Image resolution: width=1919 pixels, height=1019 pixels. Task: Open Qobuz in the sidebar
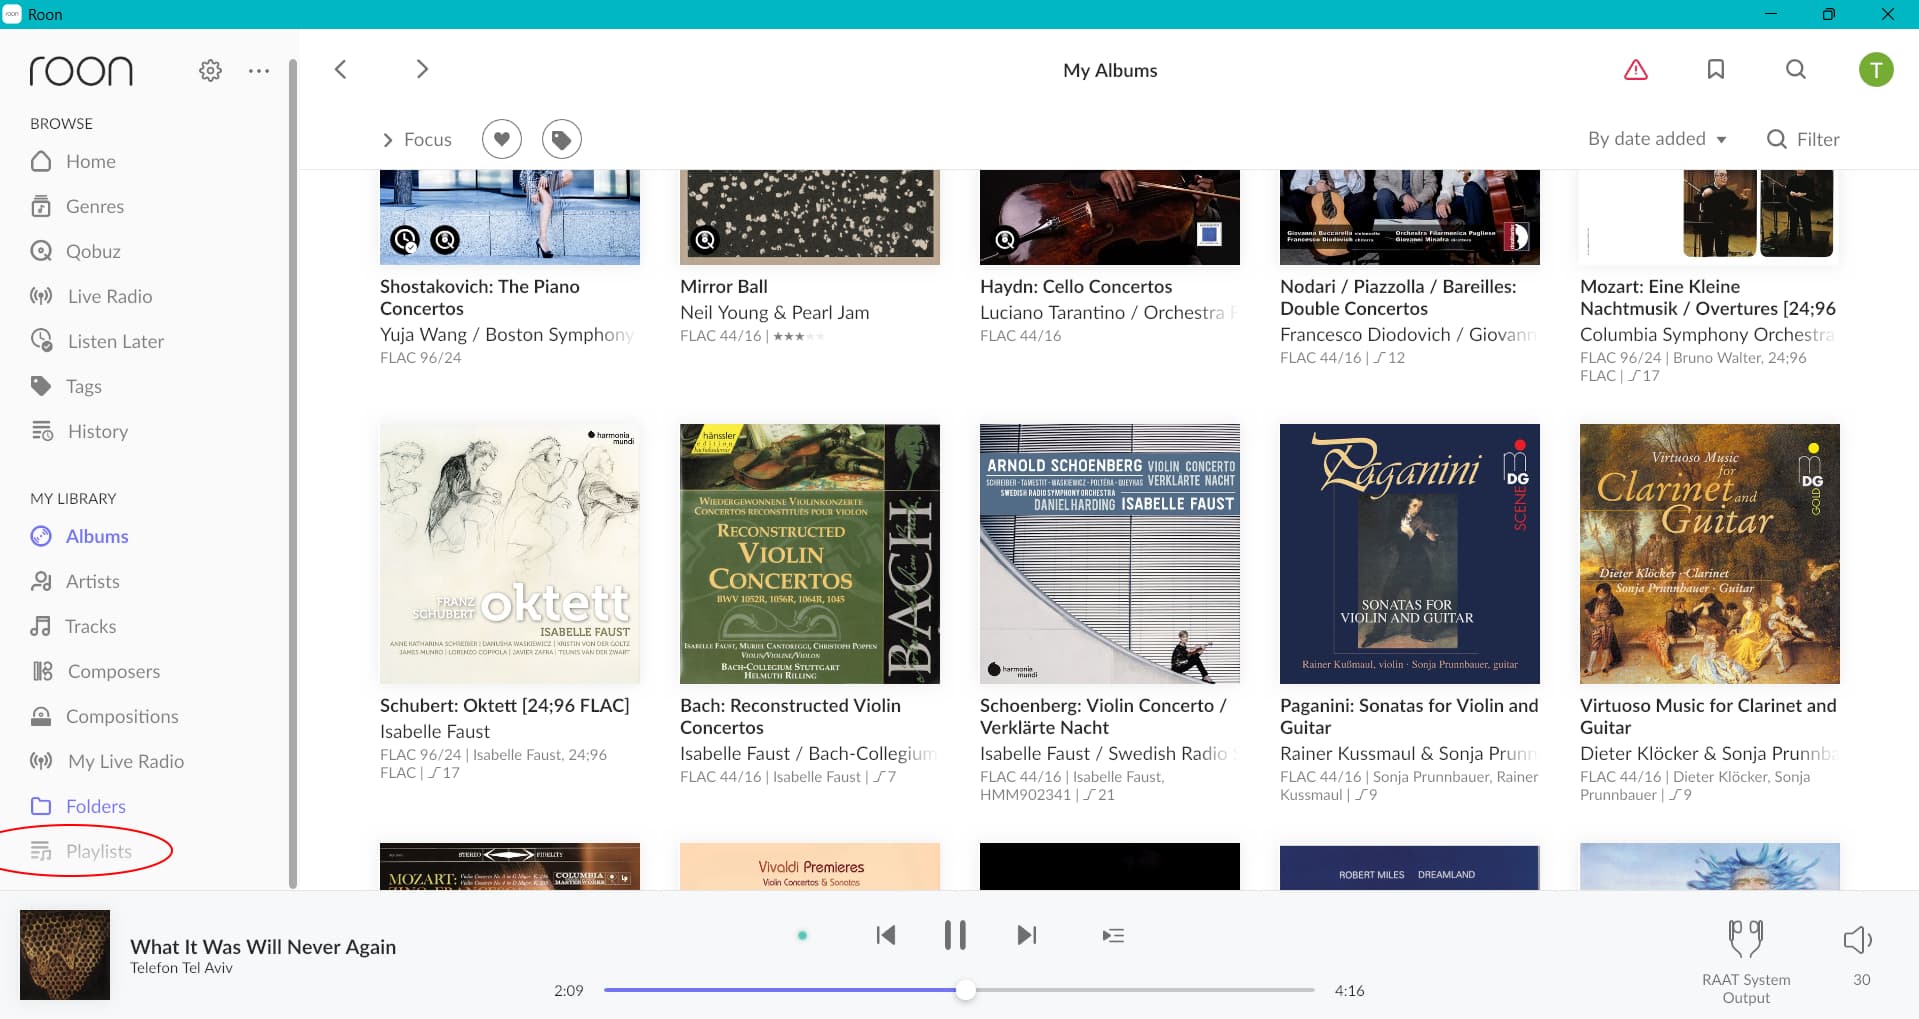(75, 251)
